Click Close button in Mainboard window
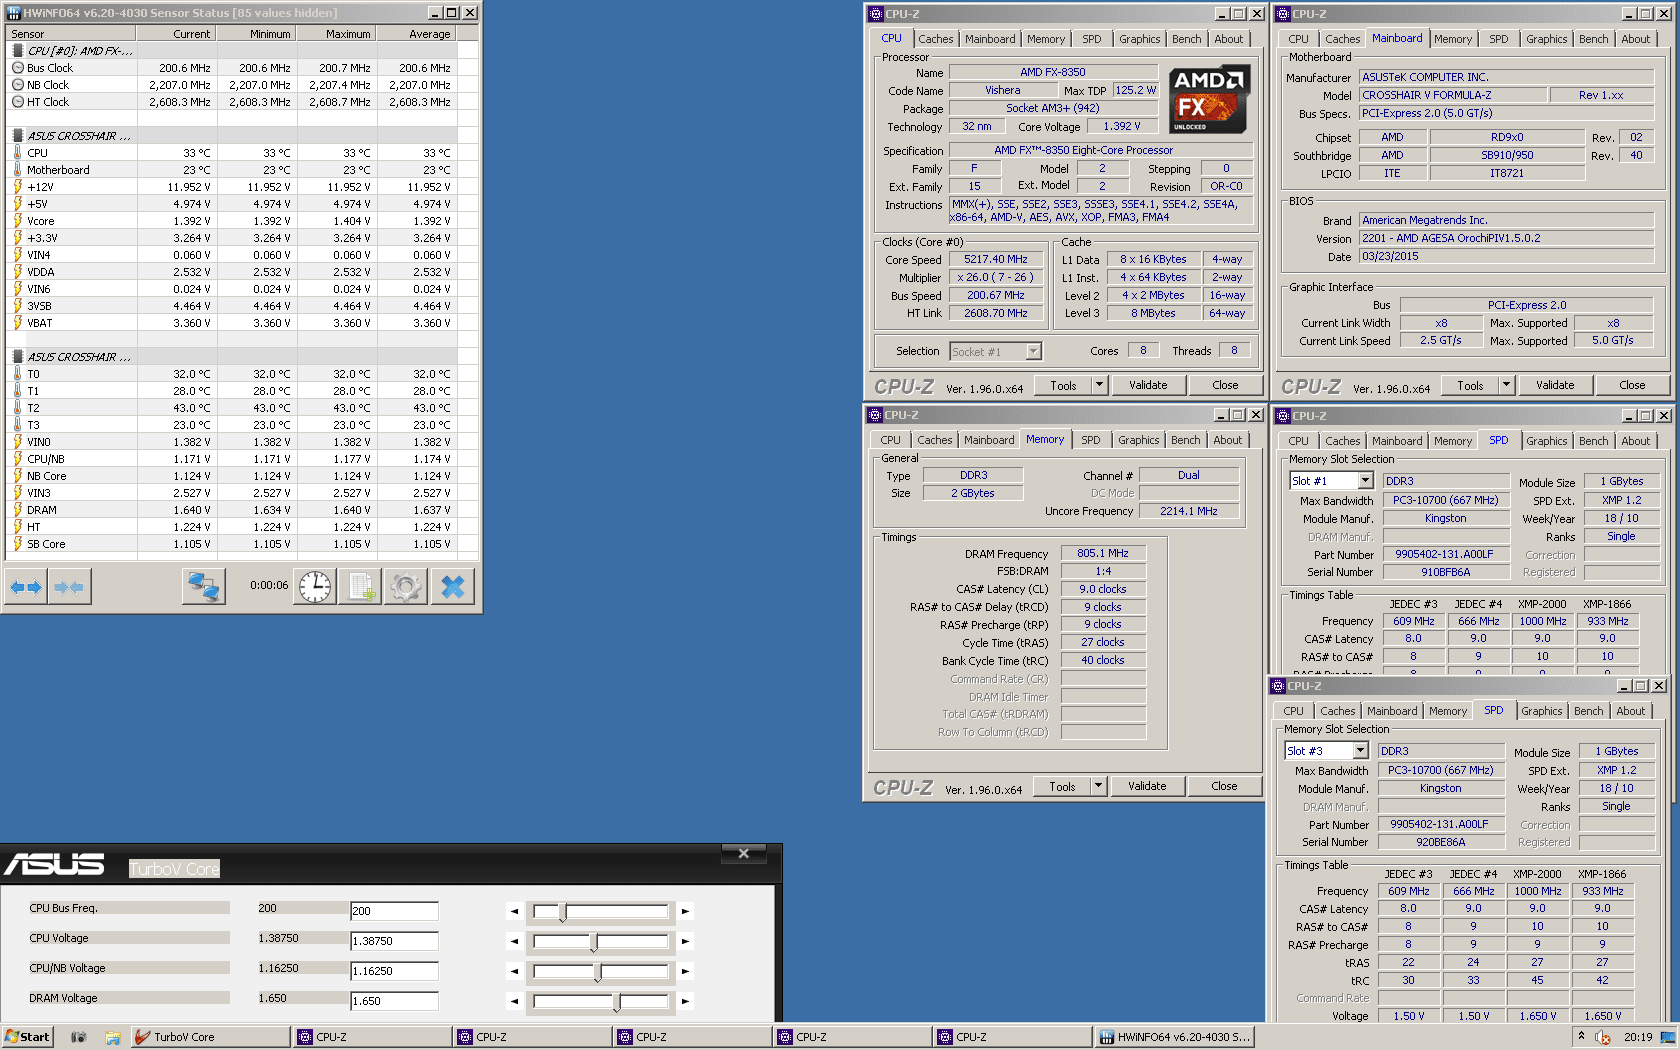The width and height of the screenshot is (1680, 1050). [x=1632, y=385]
